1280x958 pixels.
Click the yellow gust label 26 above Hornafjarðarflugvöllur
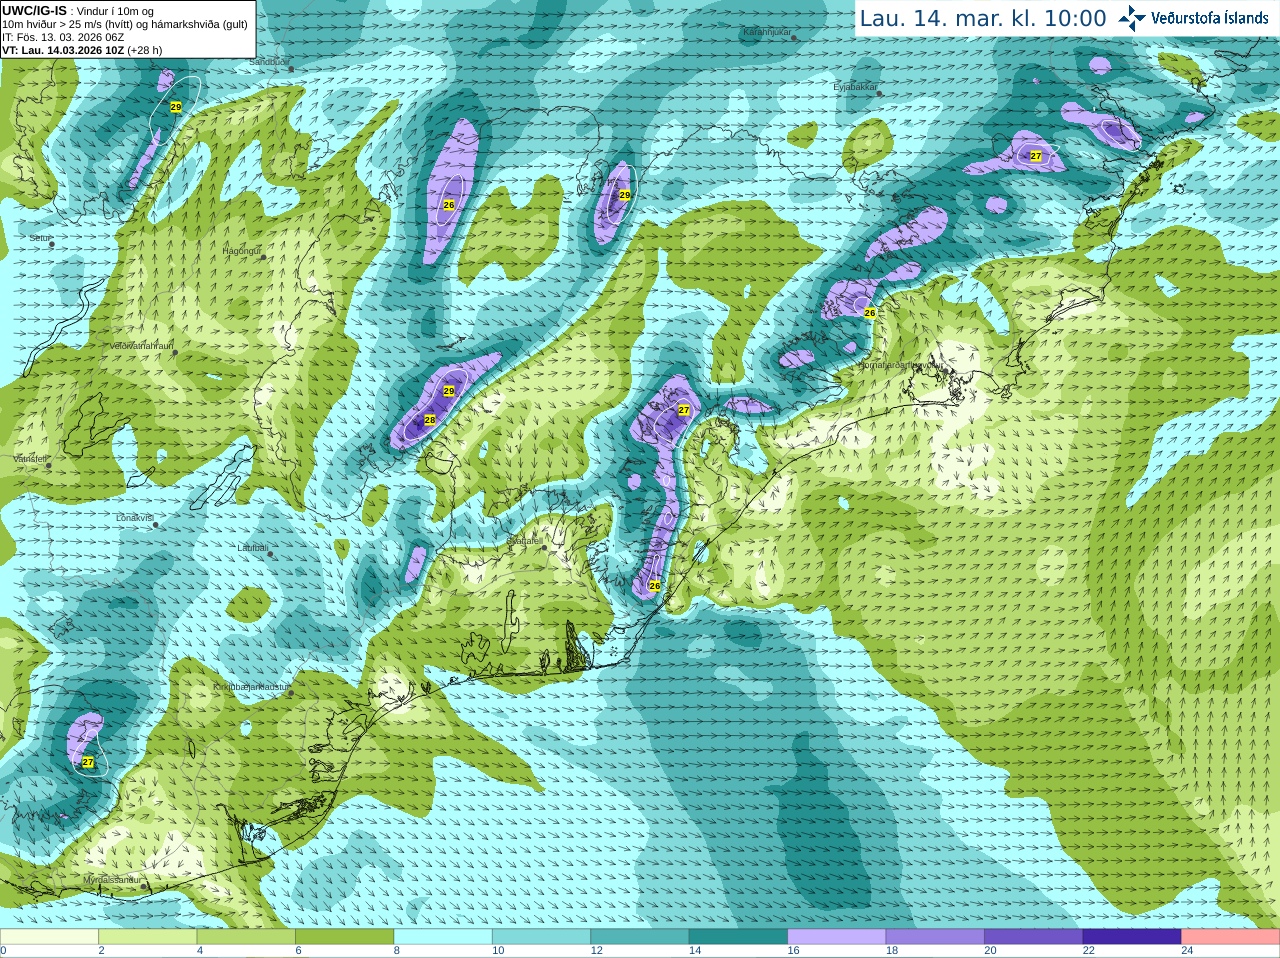[x=870, y=313]
